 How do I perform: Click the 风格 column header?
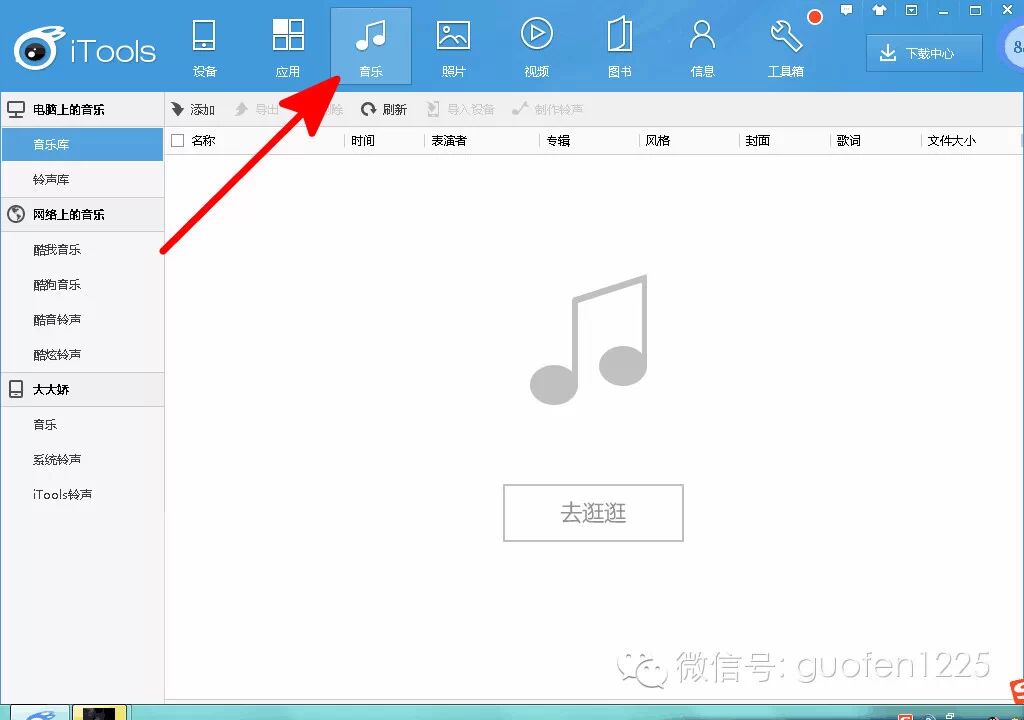coord(658,140)
